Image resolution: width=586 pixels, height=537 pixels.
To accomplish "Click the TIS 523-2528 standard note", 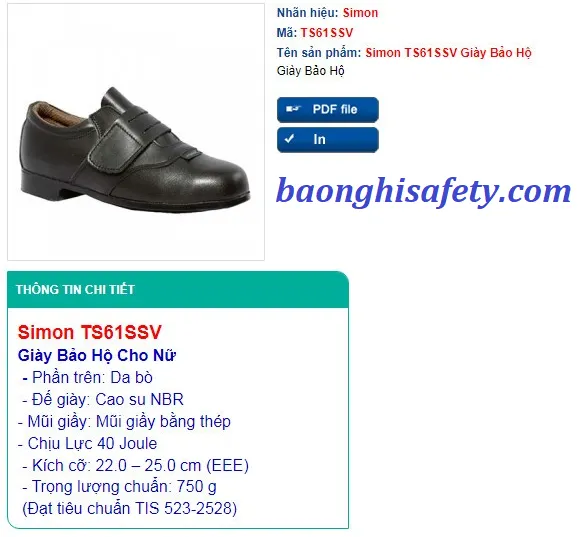I will pos(129,509).
